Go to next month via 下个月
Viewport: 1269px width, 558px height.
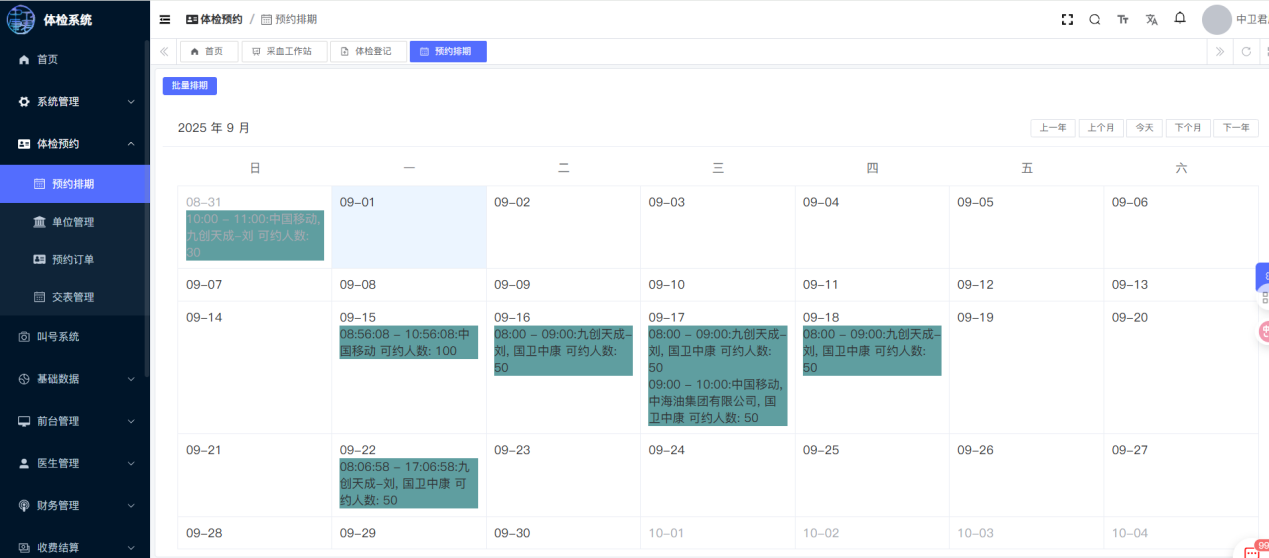[1187, 128]
